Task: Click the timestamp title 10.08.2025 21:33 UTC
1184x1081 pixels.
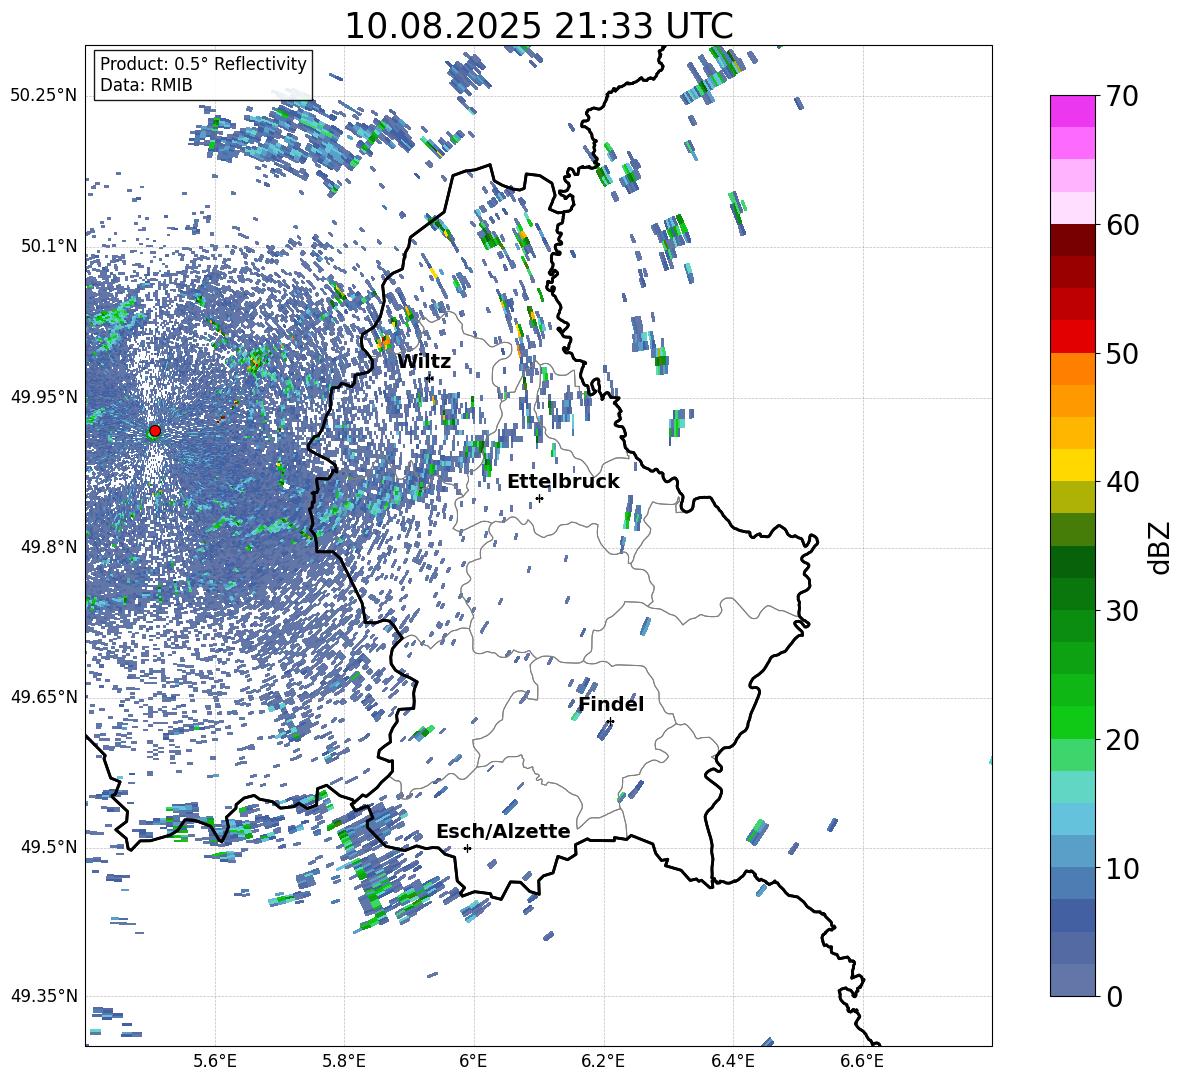Action: pyautogui.click(x=538, y=26)
